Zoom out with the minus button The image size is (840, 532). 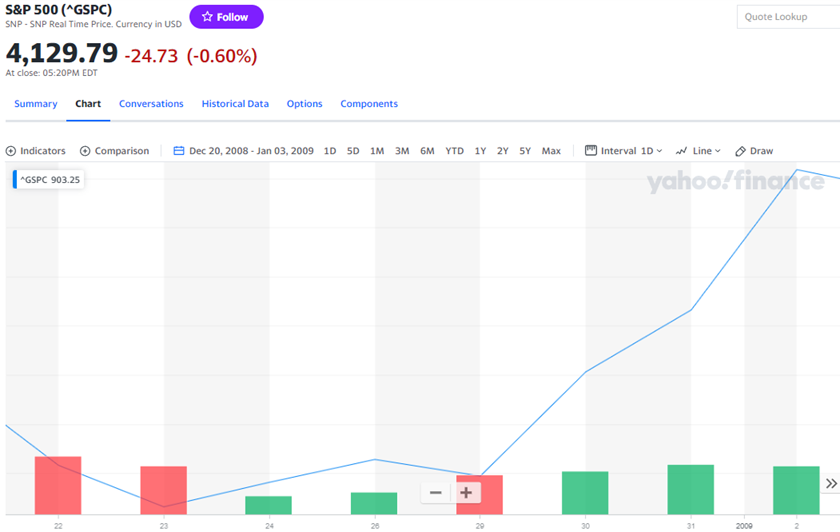tap(436, 492)
